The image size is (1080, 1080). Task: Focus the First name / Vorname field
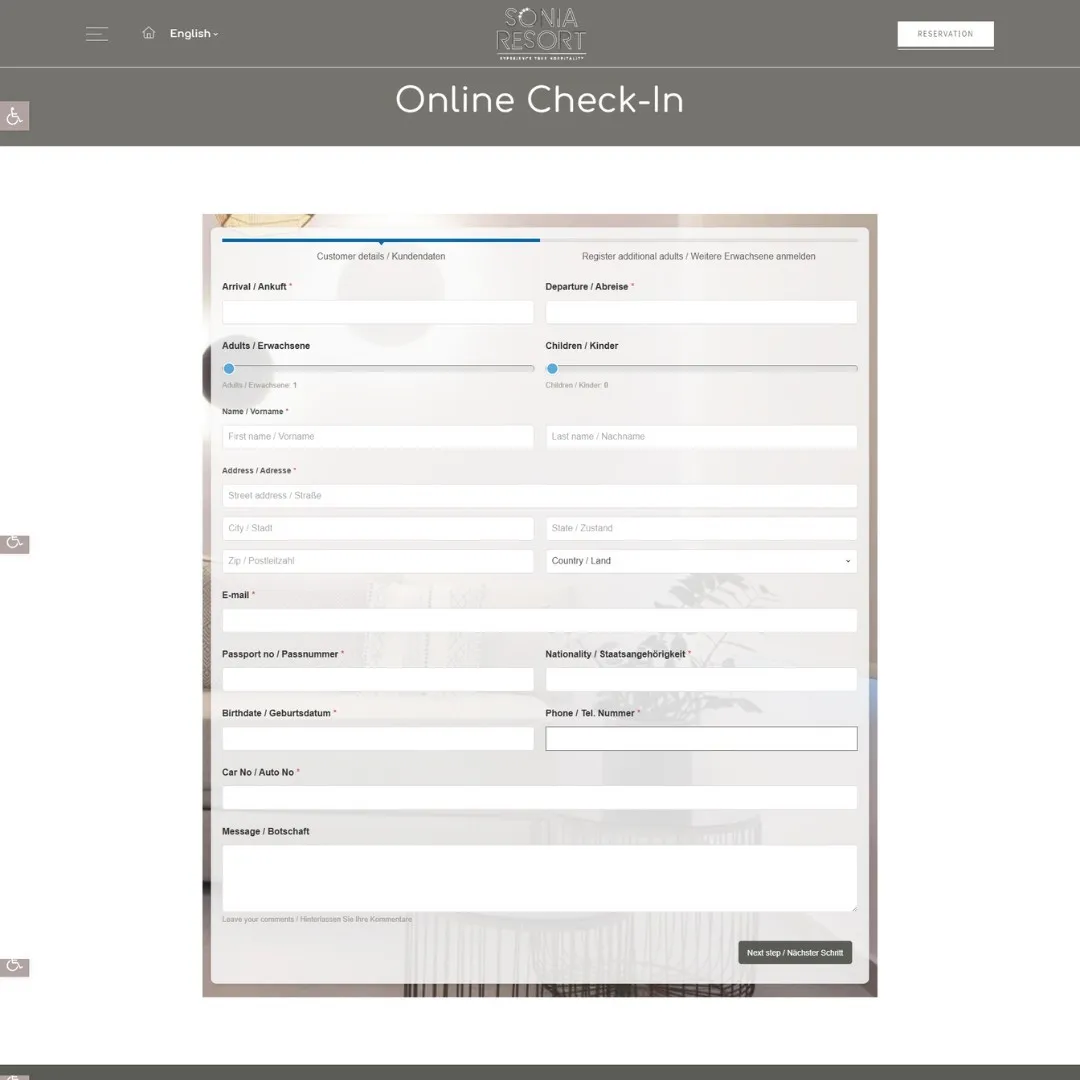pos(377,437)
